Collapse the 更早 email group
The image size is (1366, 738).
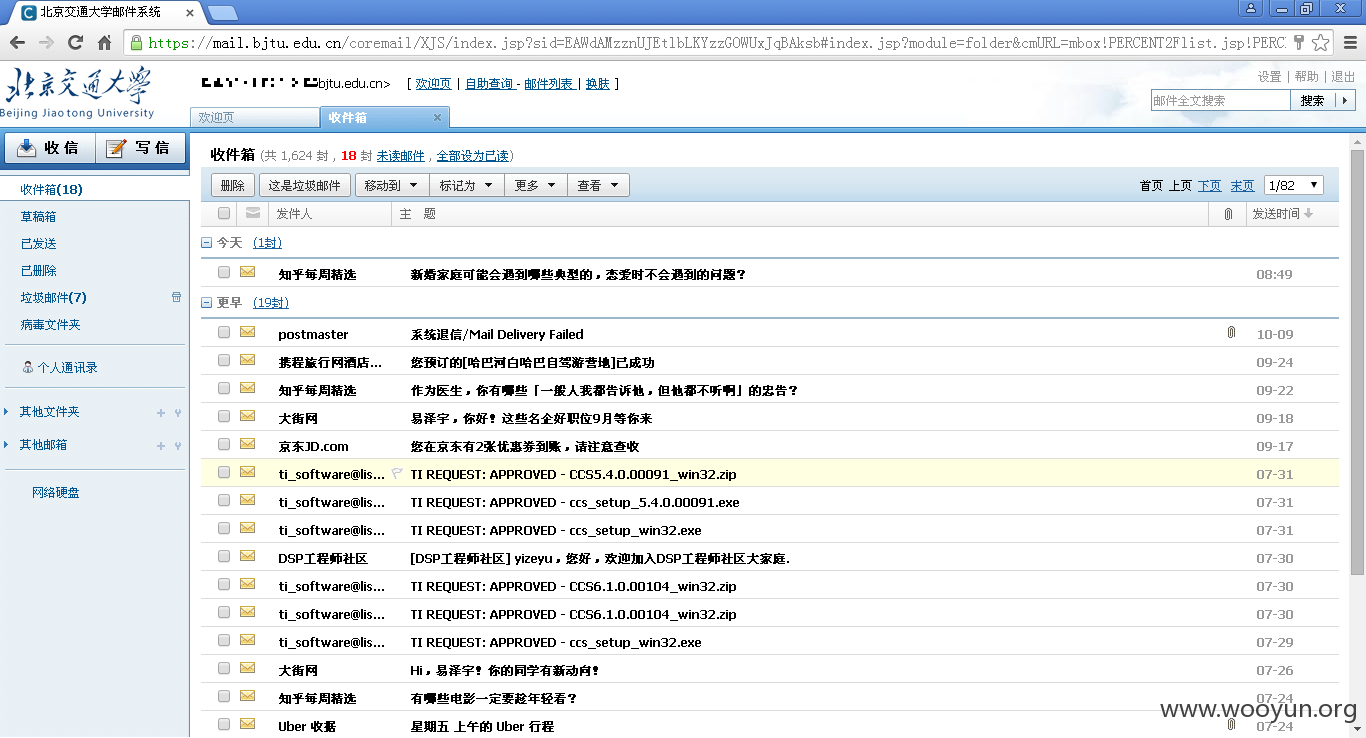206,303
